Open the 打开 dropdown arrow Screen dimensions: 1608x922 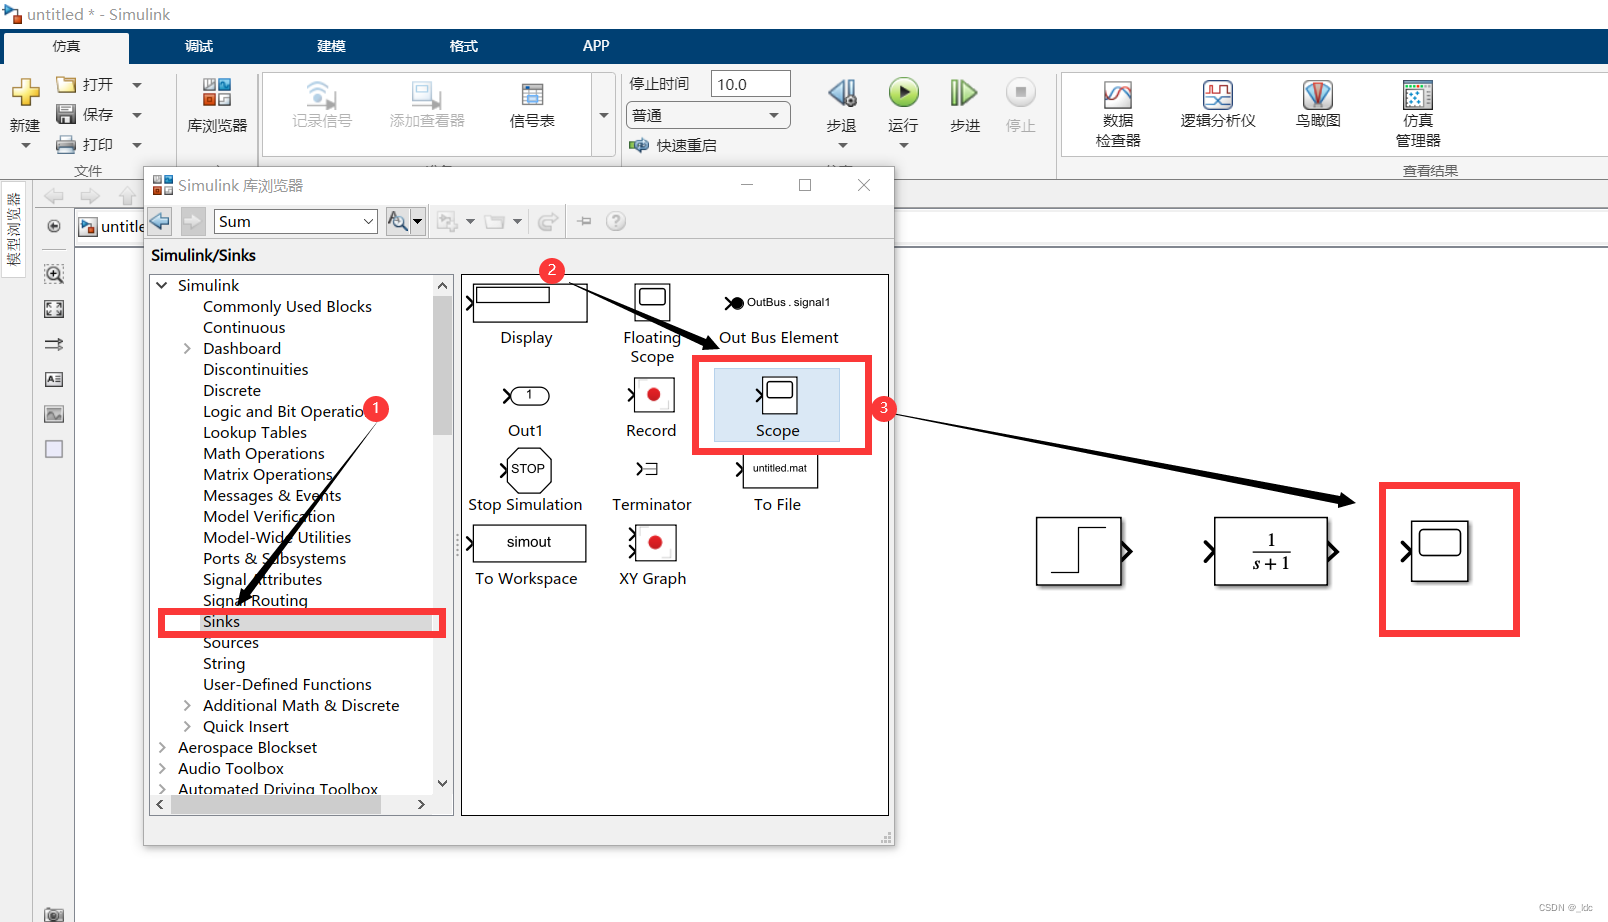pos(137,85)
